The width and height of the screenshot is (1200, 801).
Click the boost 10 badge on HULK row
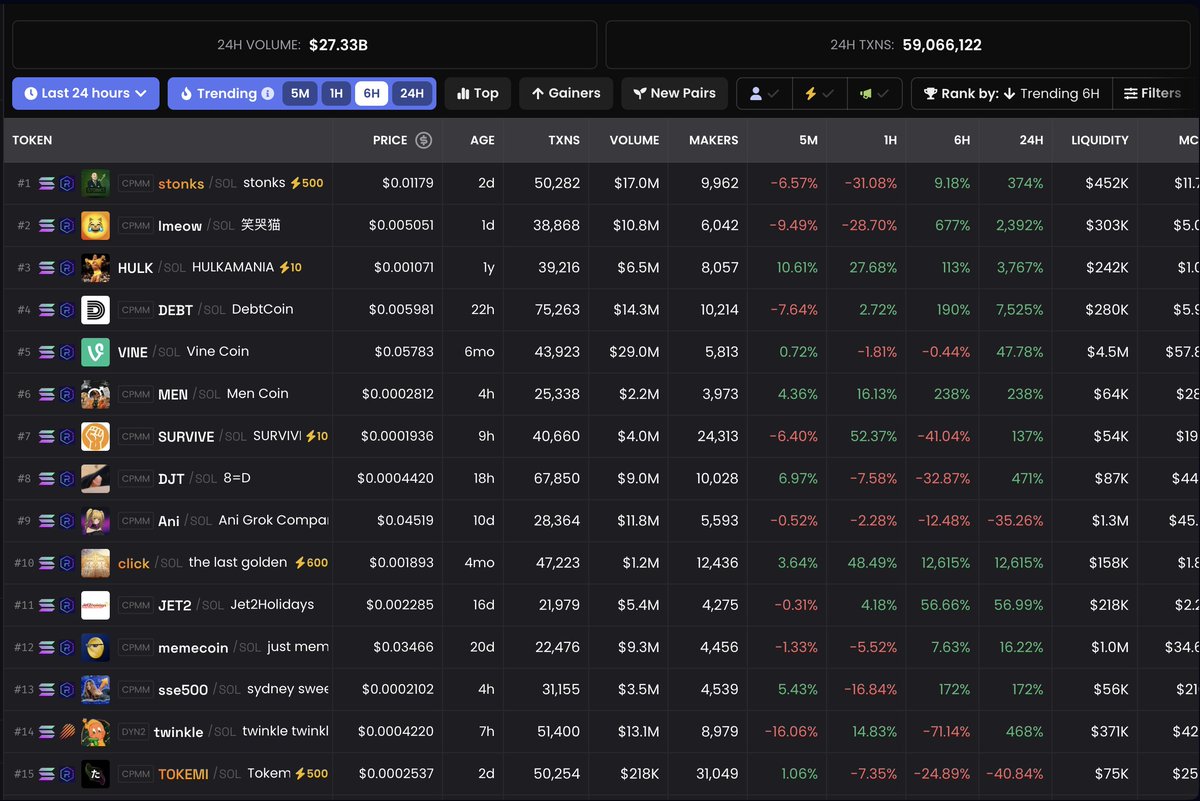pyautogui.click(x=290, y=268)
